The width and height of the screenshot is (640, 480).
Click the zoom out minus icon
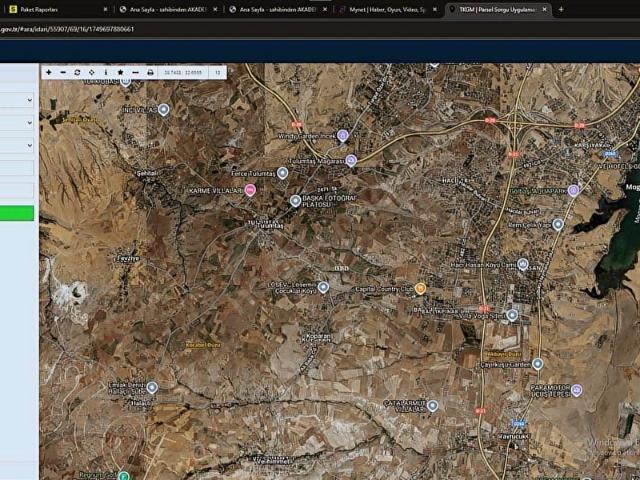click(63, 72)
